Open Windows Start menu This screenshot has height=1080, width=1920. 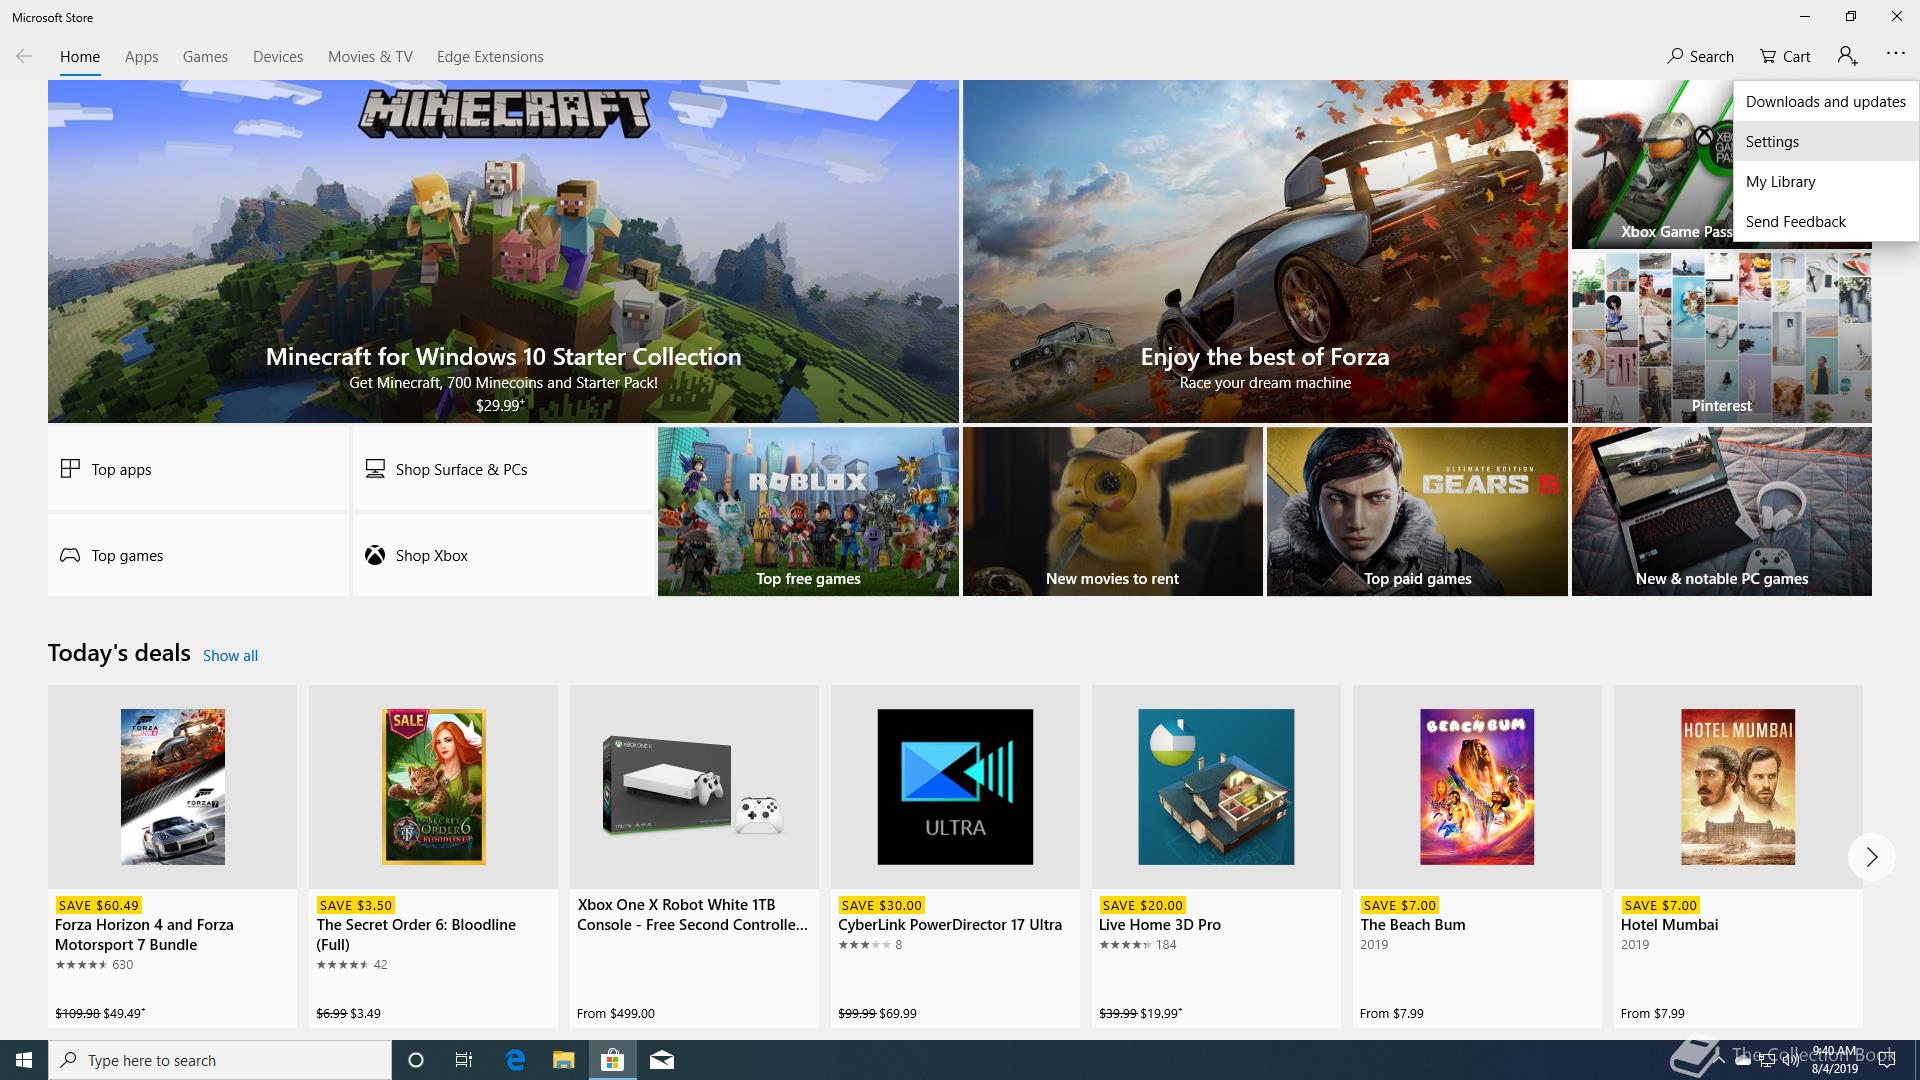[x=24, y=1060]
